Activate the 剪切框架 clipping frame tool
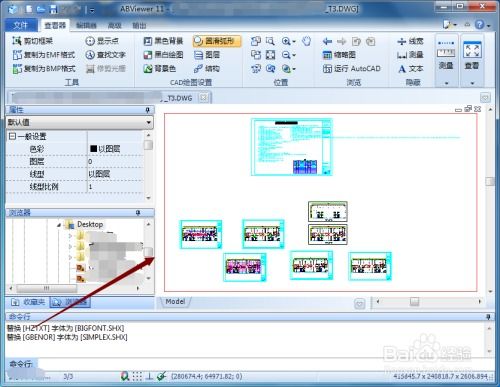This screenshot has width=500, height=387. point(32,41)
